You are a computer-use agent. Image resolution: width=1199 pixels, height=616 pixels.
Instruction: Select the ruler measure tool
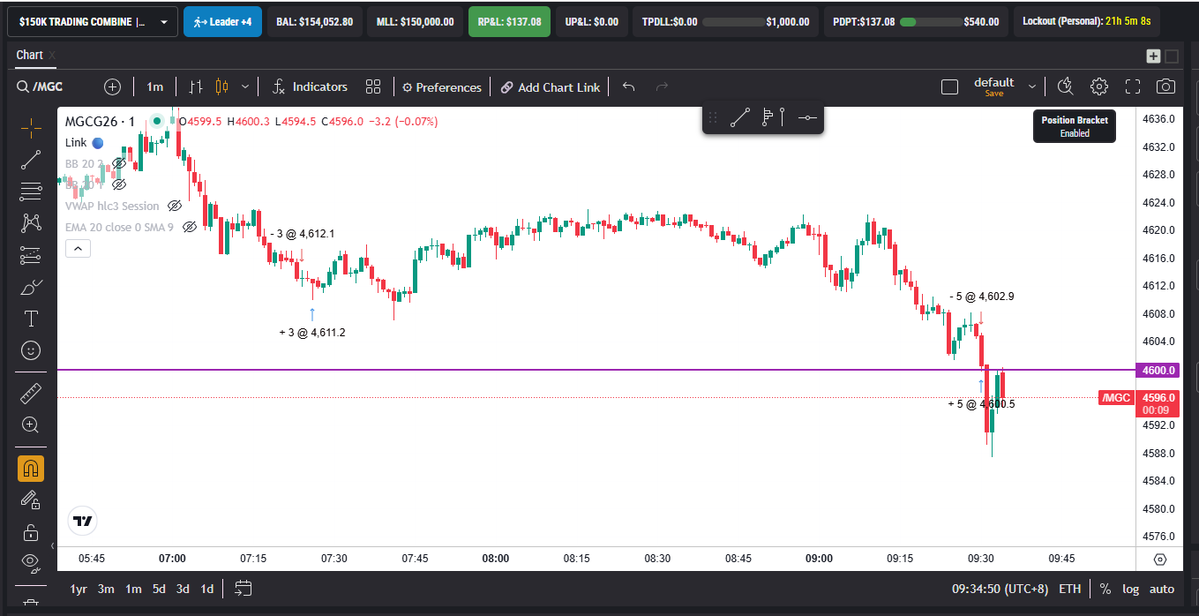31,393
